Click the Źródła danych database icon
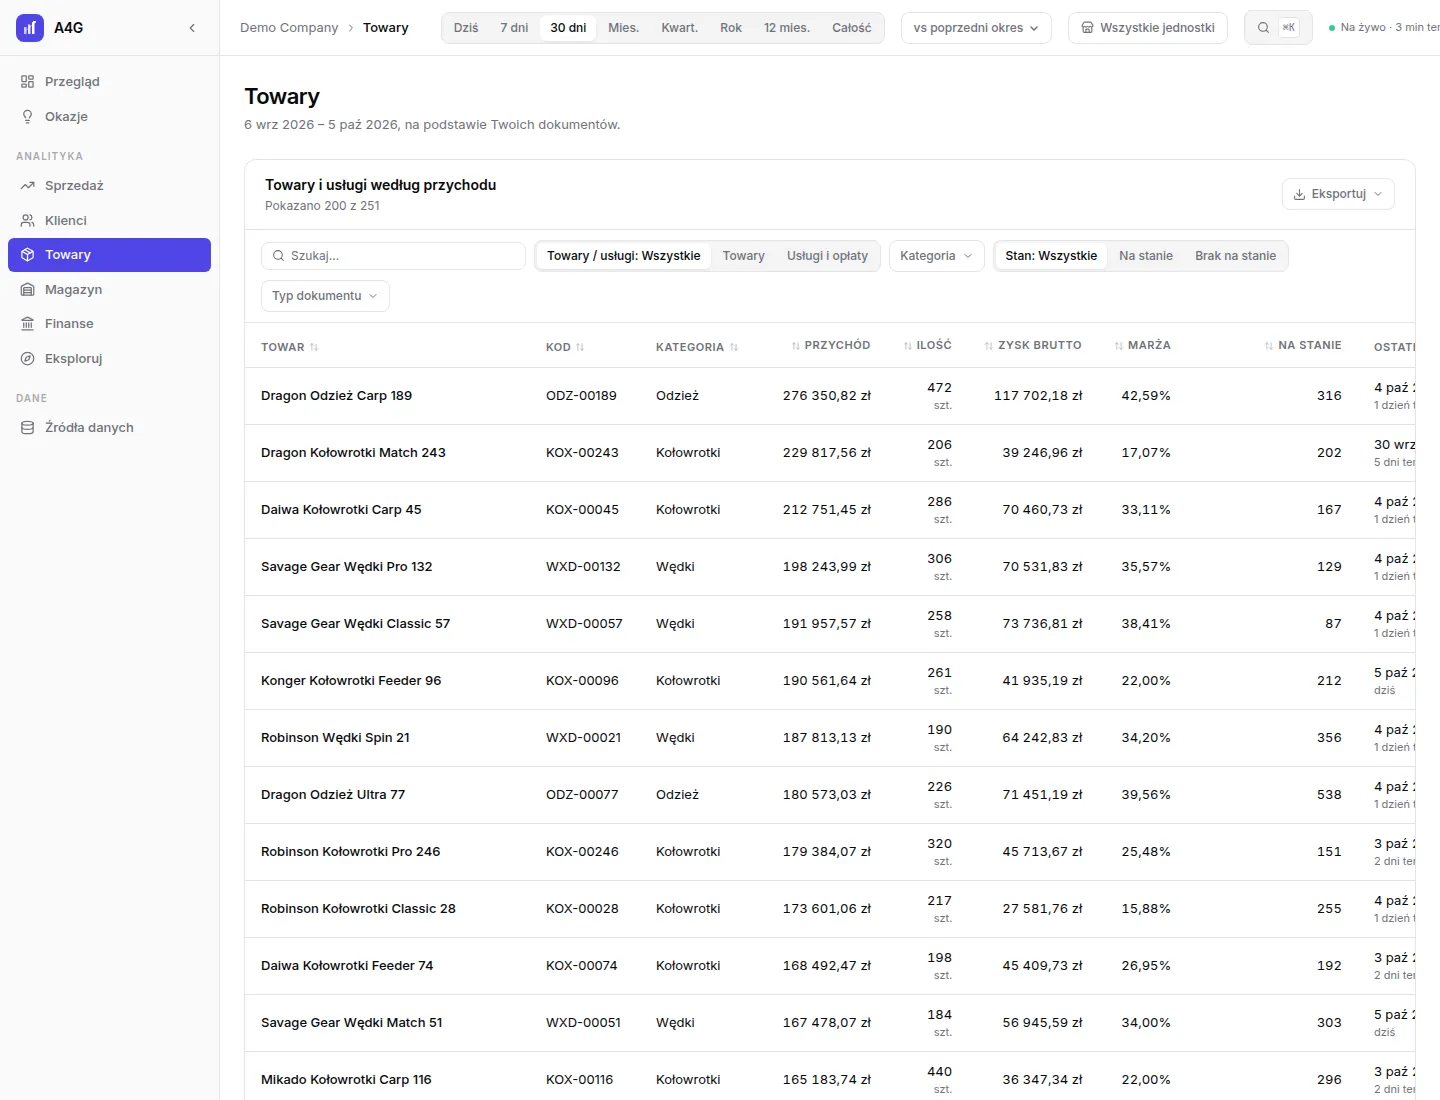The width and height of the screenshot is (1440, 1100). (28, 427)
